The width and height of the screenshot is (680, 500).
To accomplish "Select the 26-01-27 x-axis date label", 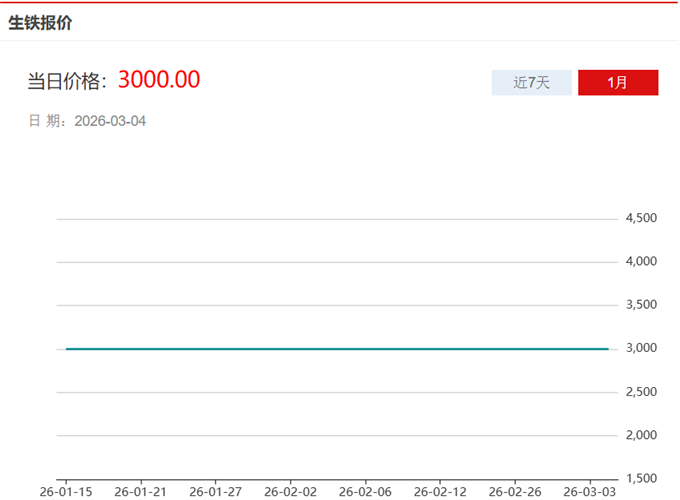I will pos(215,492).
